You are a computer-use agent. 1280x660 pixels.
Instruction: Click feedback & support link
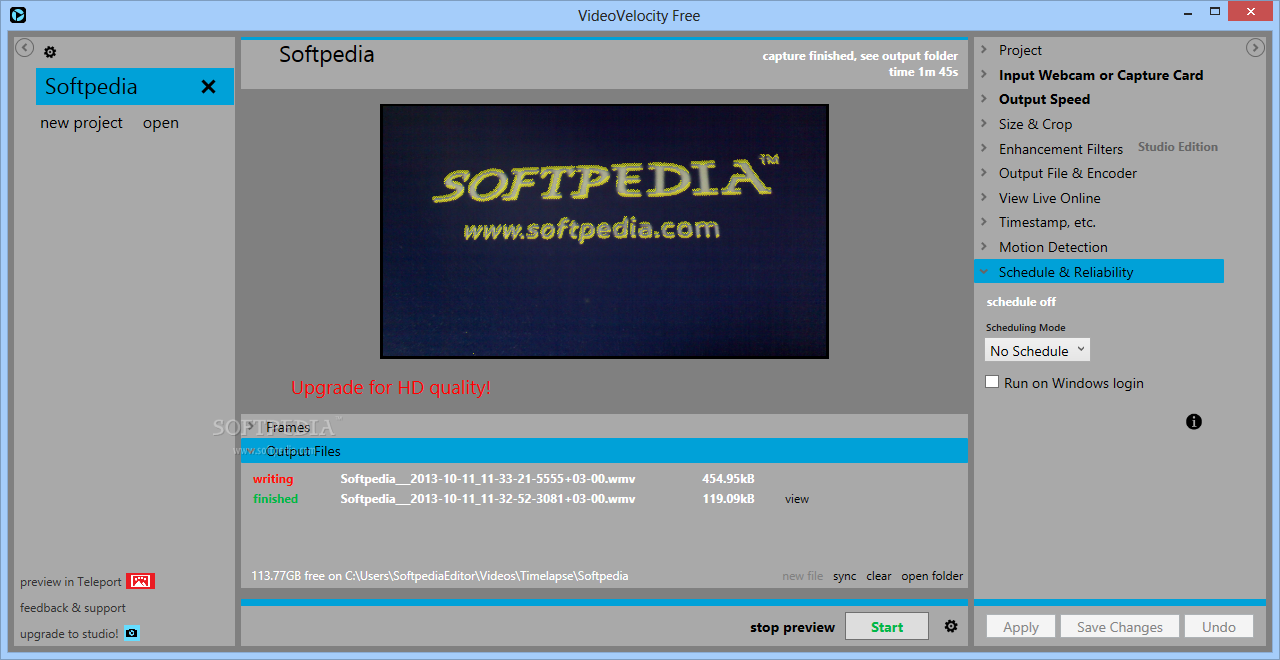[x=73, y=608]
